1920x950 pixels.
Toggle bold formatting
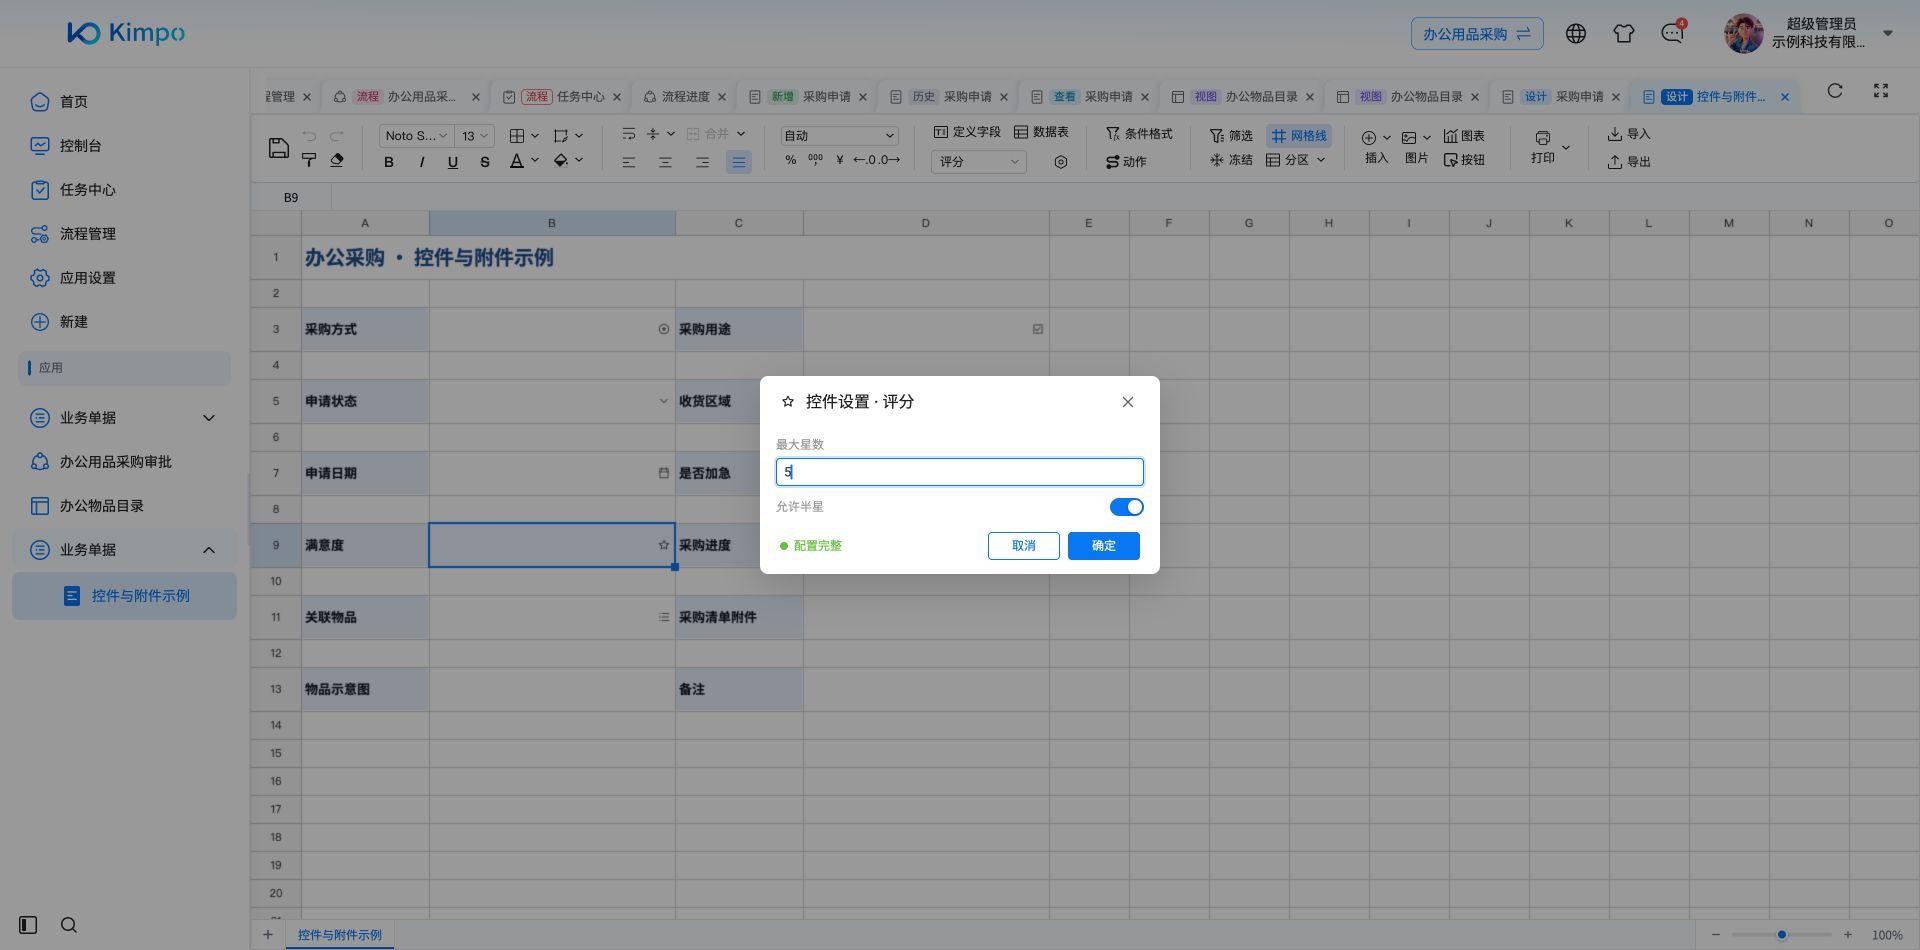click(389, 161)
